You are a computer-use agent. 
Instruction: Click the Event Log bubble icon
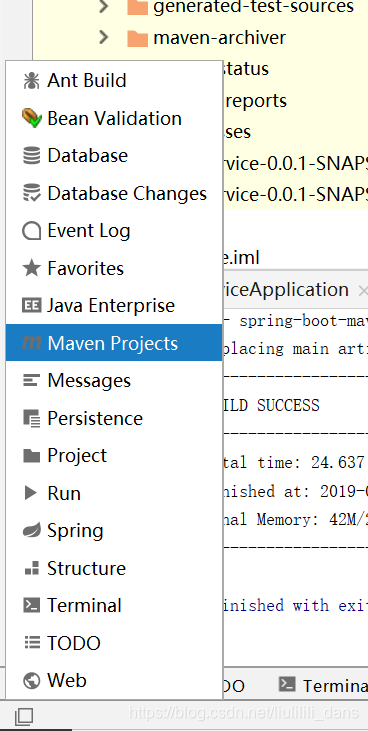tap(31, 231)
